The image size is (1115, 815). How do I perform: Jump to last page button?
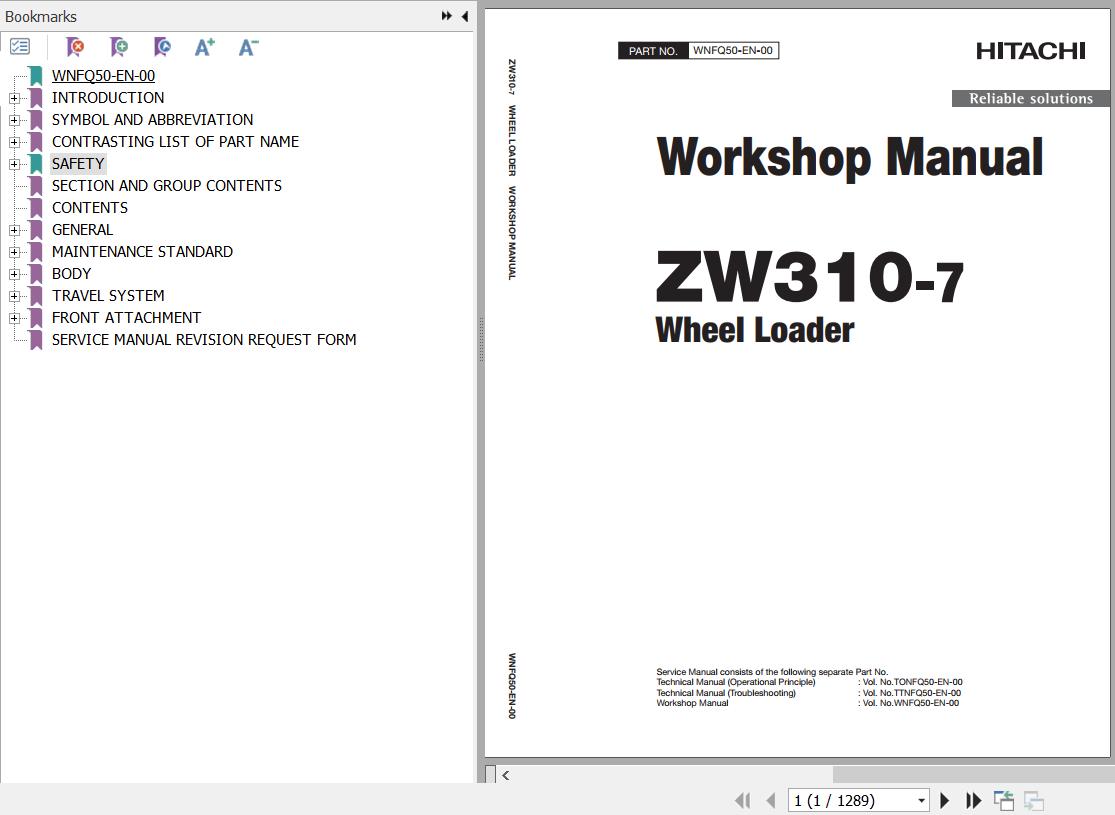tap(973, 801)
